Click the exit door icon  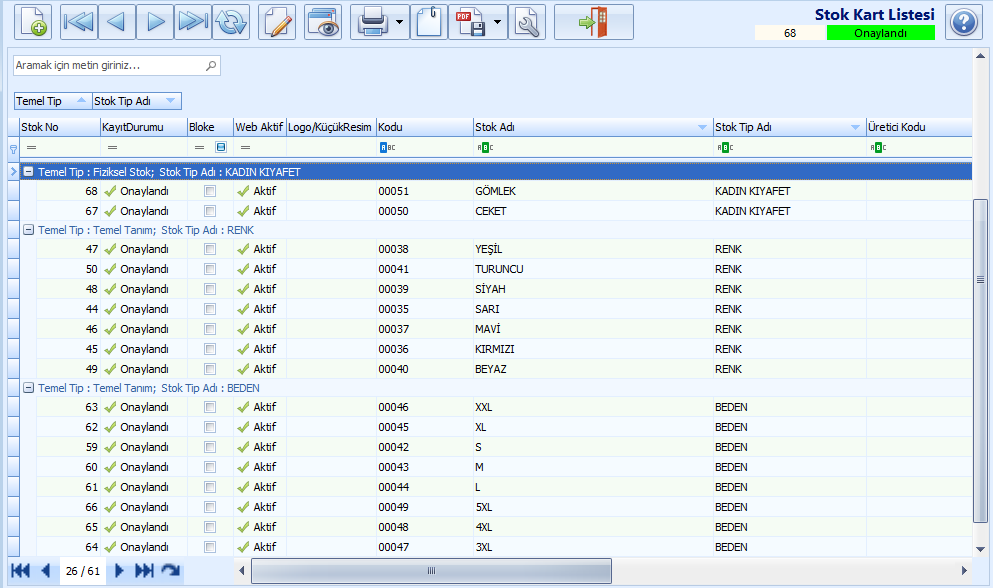click(x=594, y=22)
